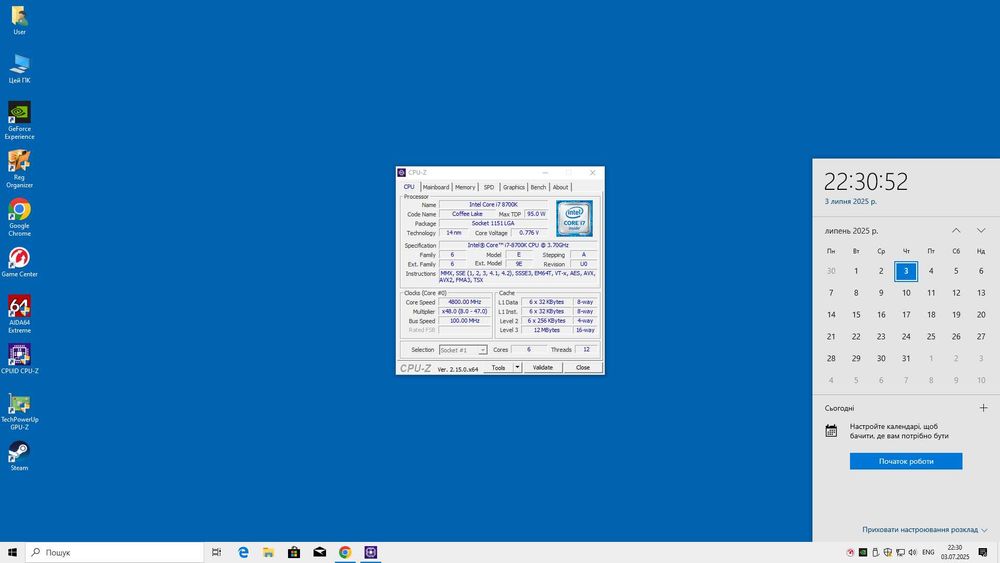
Task: Select July 17 in the calendar
Action: tap(906, 314)
